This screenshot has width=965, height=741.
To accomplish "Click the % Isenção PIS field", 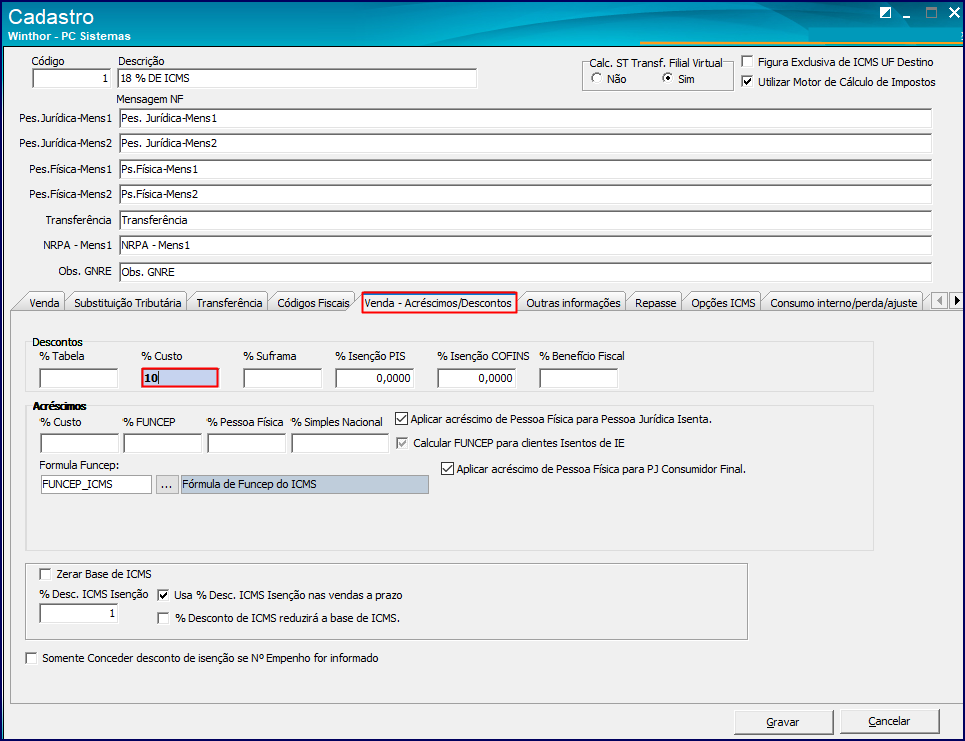I will tap(375, 378).
